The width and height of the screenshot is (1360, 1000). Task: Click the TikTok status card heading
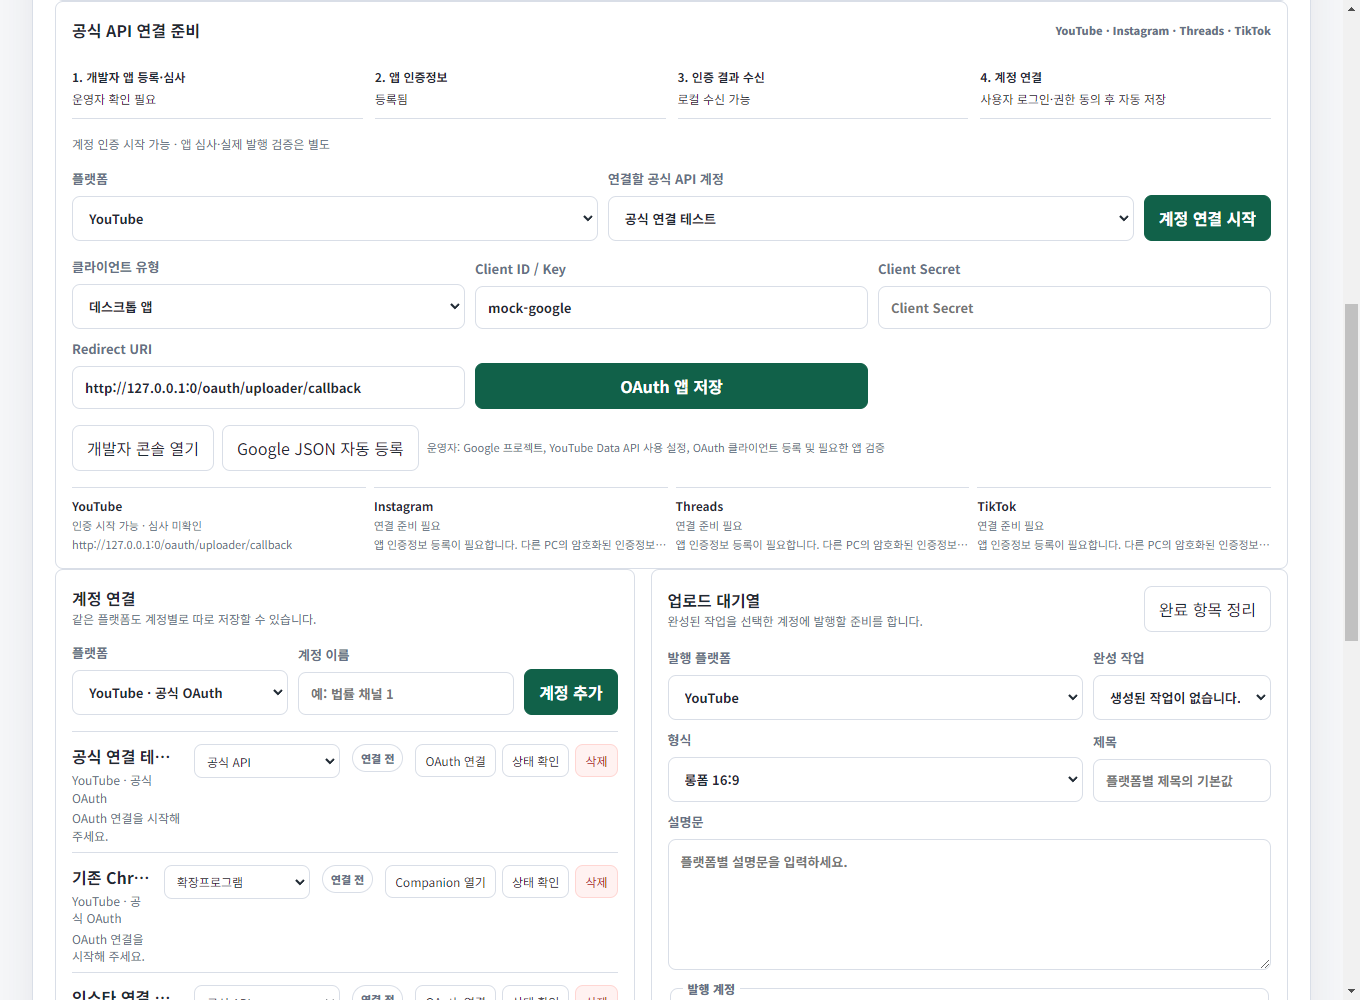996,507
